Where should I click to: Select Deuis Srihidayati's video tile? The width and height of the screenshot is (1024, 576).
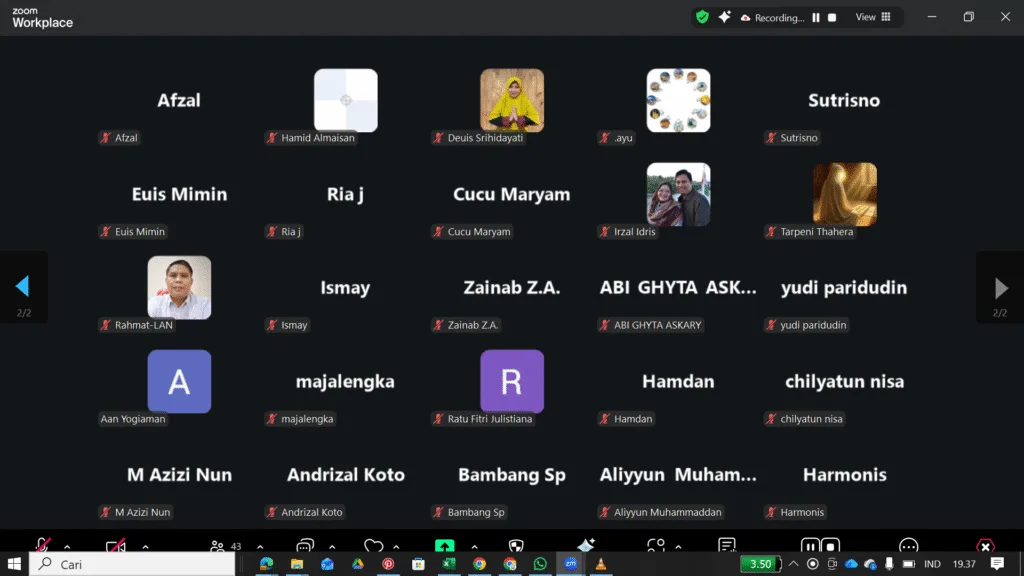(x=512, y=100)
